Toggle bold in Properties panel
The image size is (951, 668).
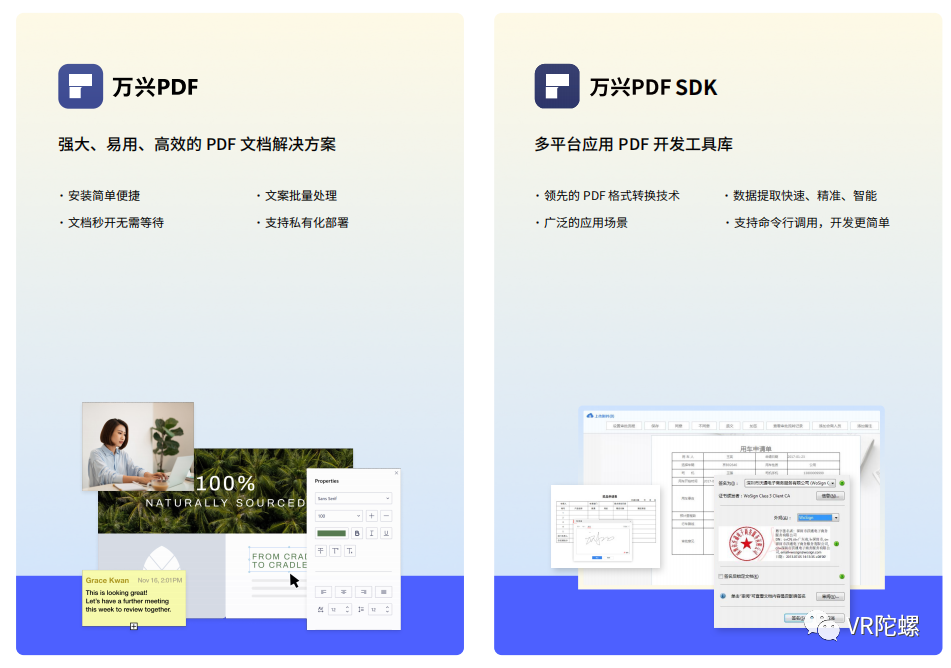coord(357,533)
